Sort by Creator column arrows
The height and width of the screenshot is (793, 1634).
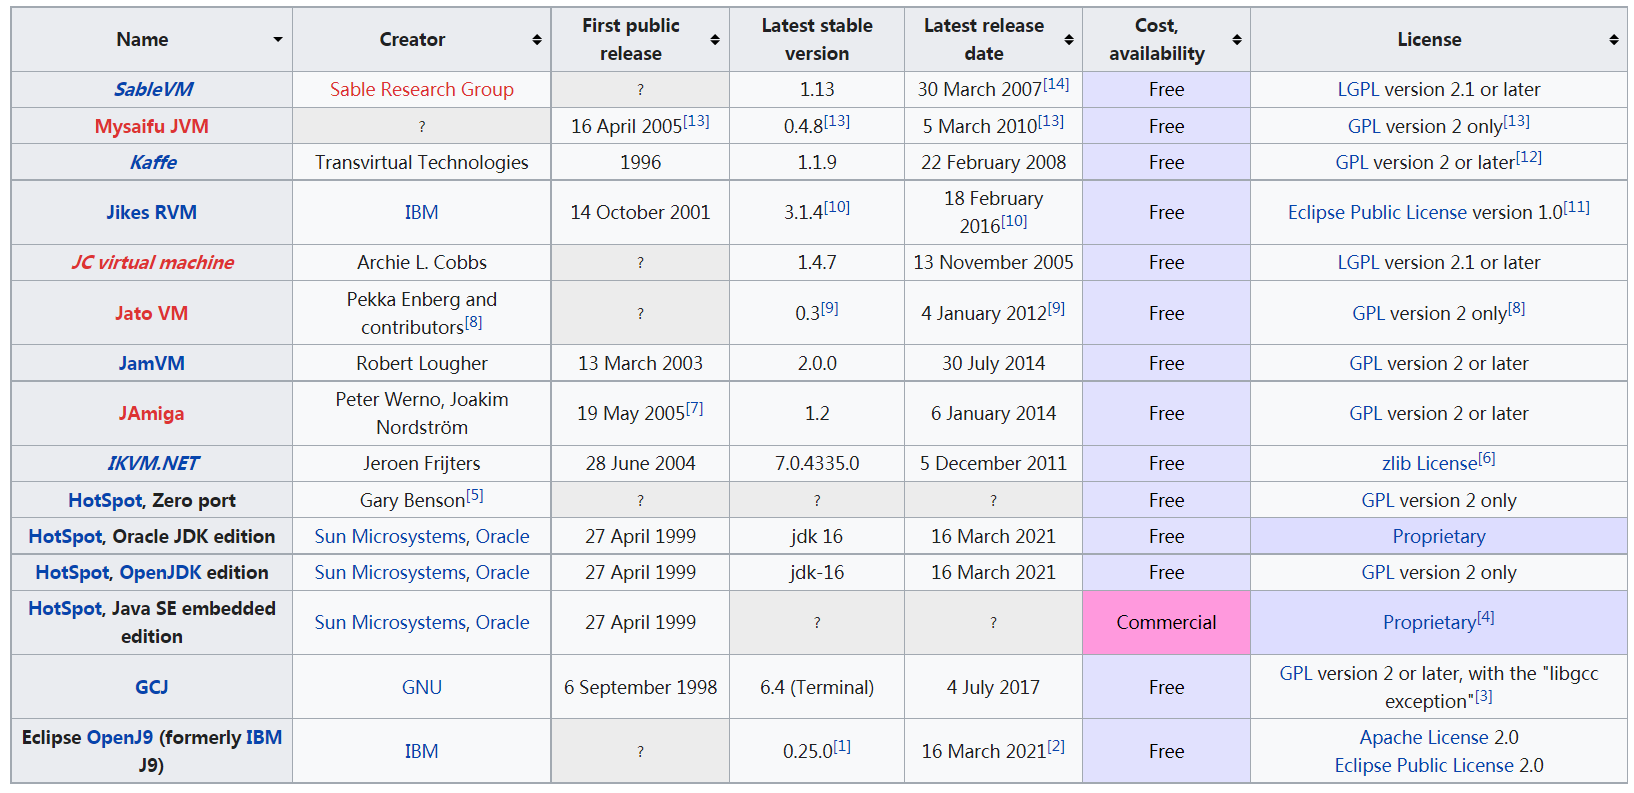click(x=537, y=40)
